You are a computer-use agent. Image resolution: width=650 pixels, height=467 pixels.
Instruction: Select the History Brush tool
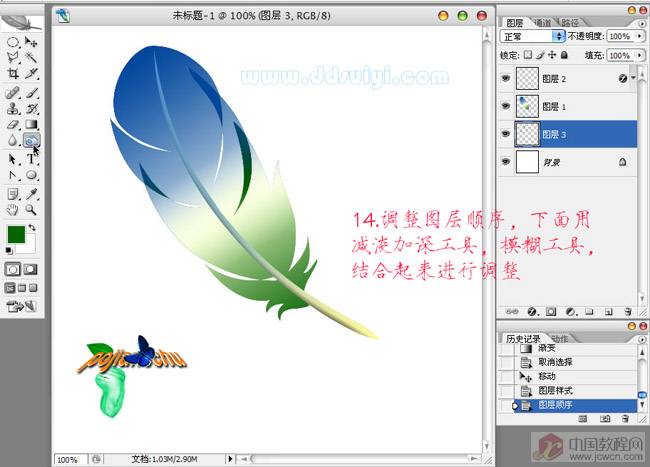click(31, 109)
